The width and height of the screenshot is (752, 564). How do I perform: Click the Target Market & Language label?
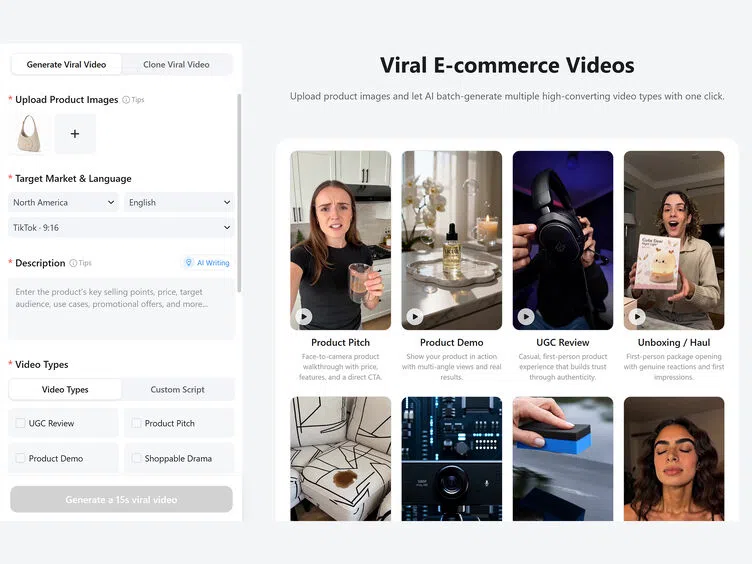point(73,178)
